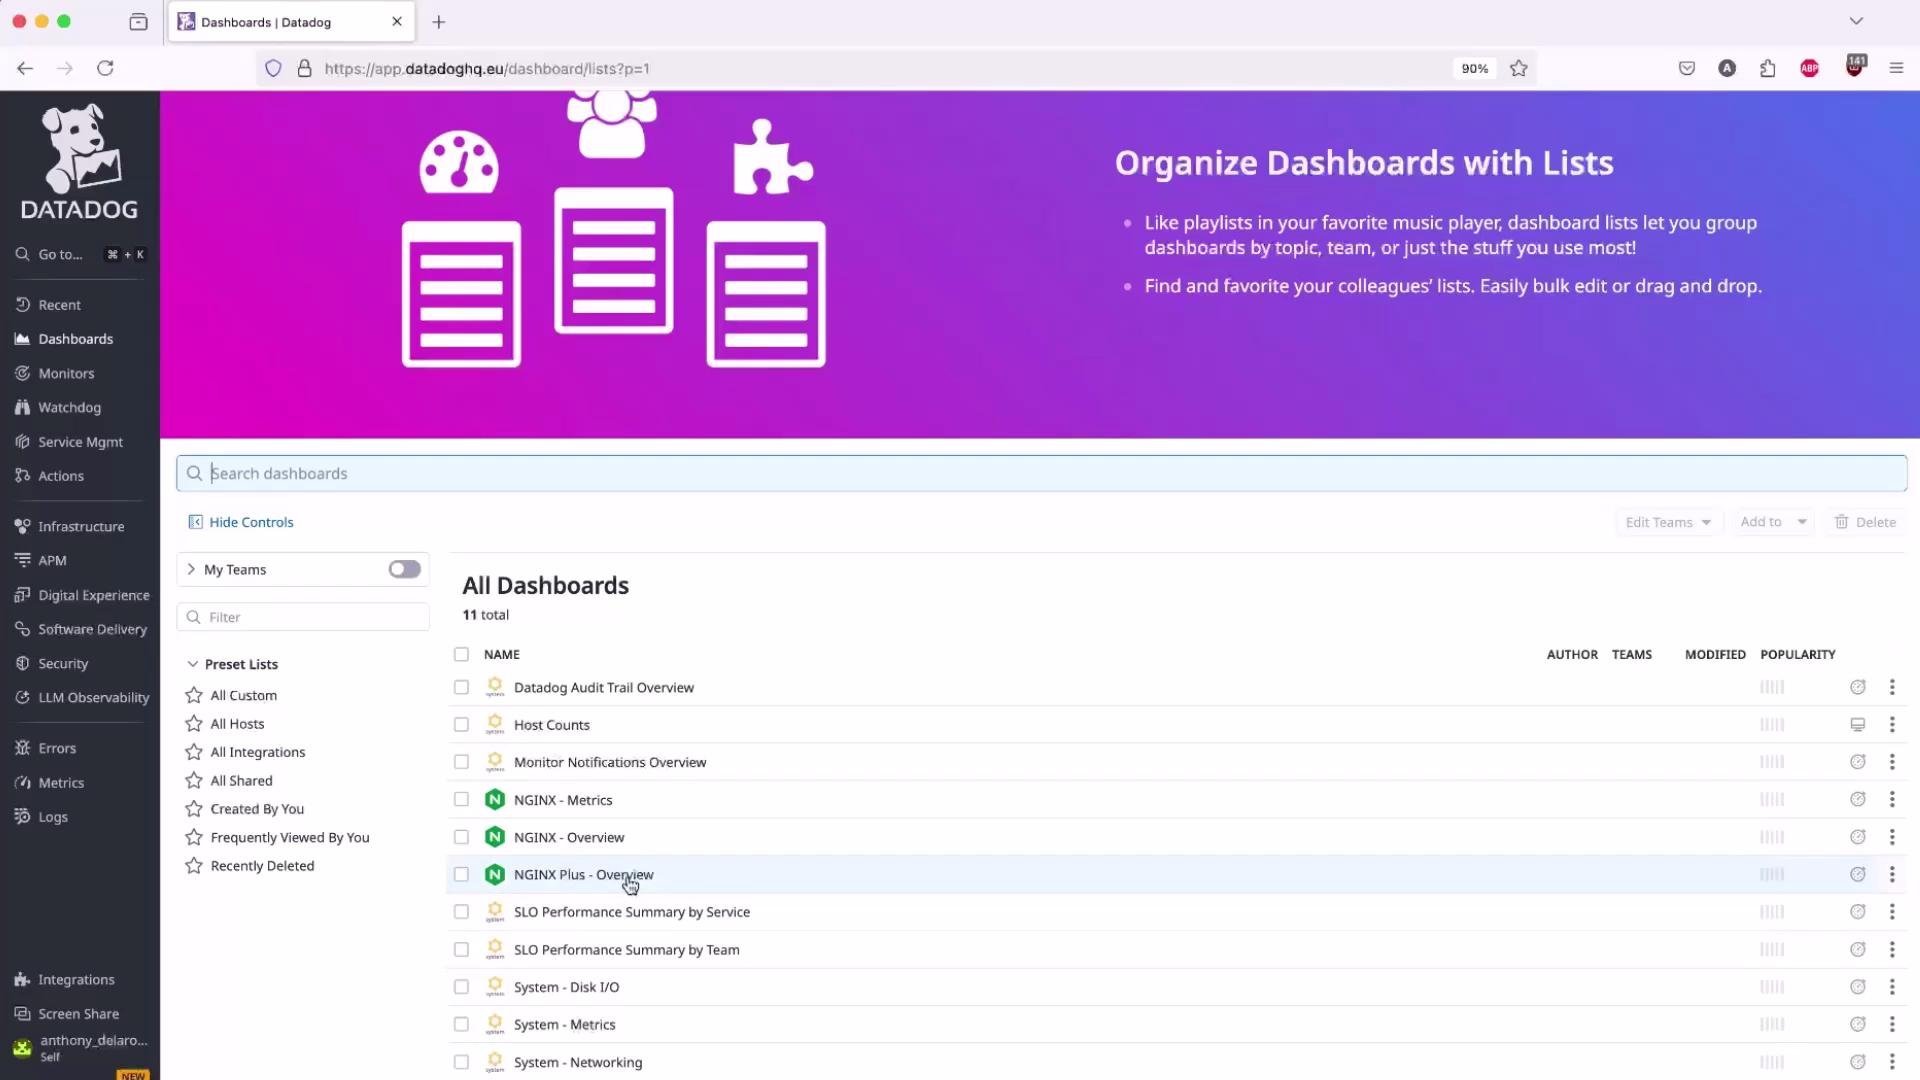1920x1080 pixels.
Task: Check the Monitor Notifications Overview checkbox
Action: 461,762
